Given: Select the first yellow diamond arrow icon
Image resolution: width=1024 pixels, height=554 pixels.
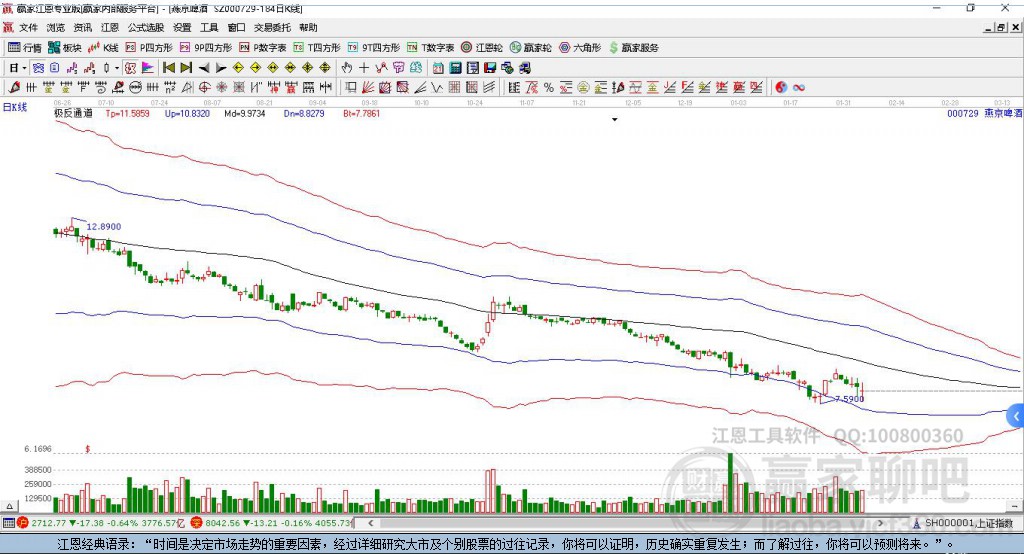Looking at the screenshot, I should (238, 68).
